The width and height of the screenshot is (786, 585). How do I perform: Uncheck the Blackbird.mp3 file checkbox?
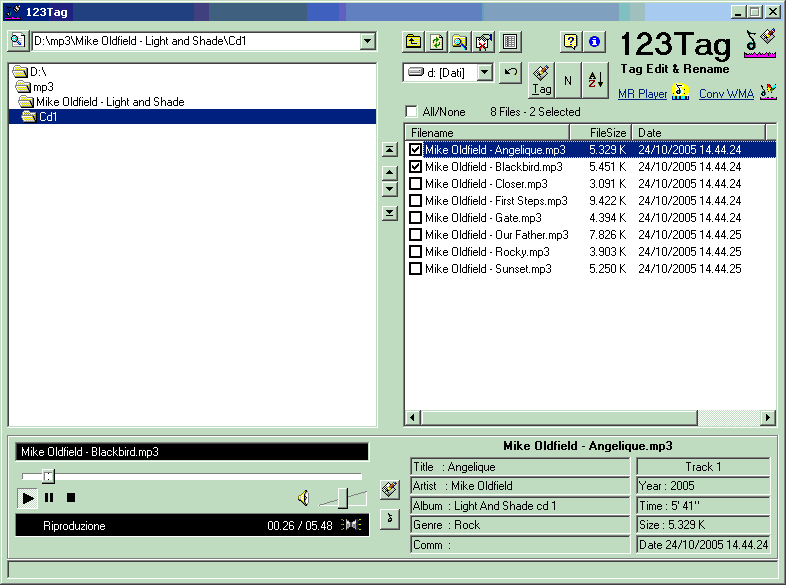click(416, 167)
